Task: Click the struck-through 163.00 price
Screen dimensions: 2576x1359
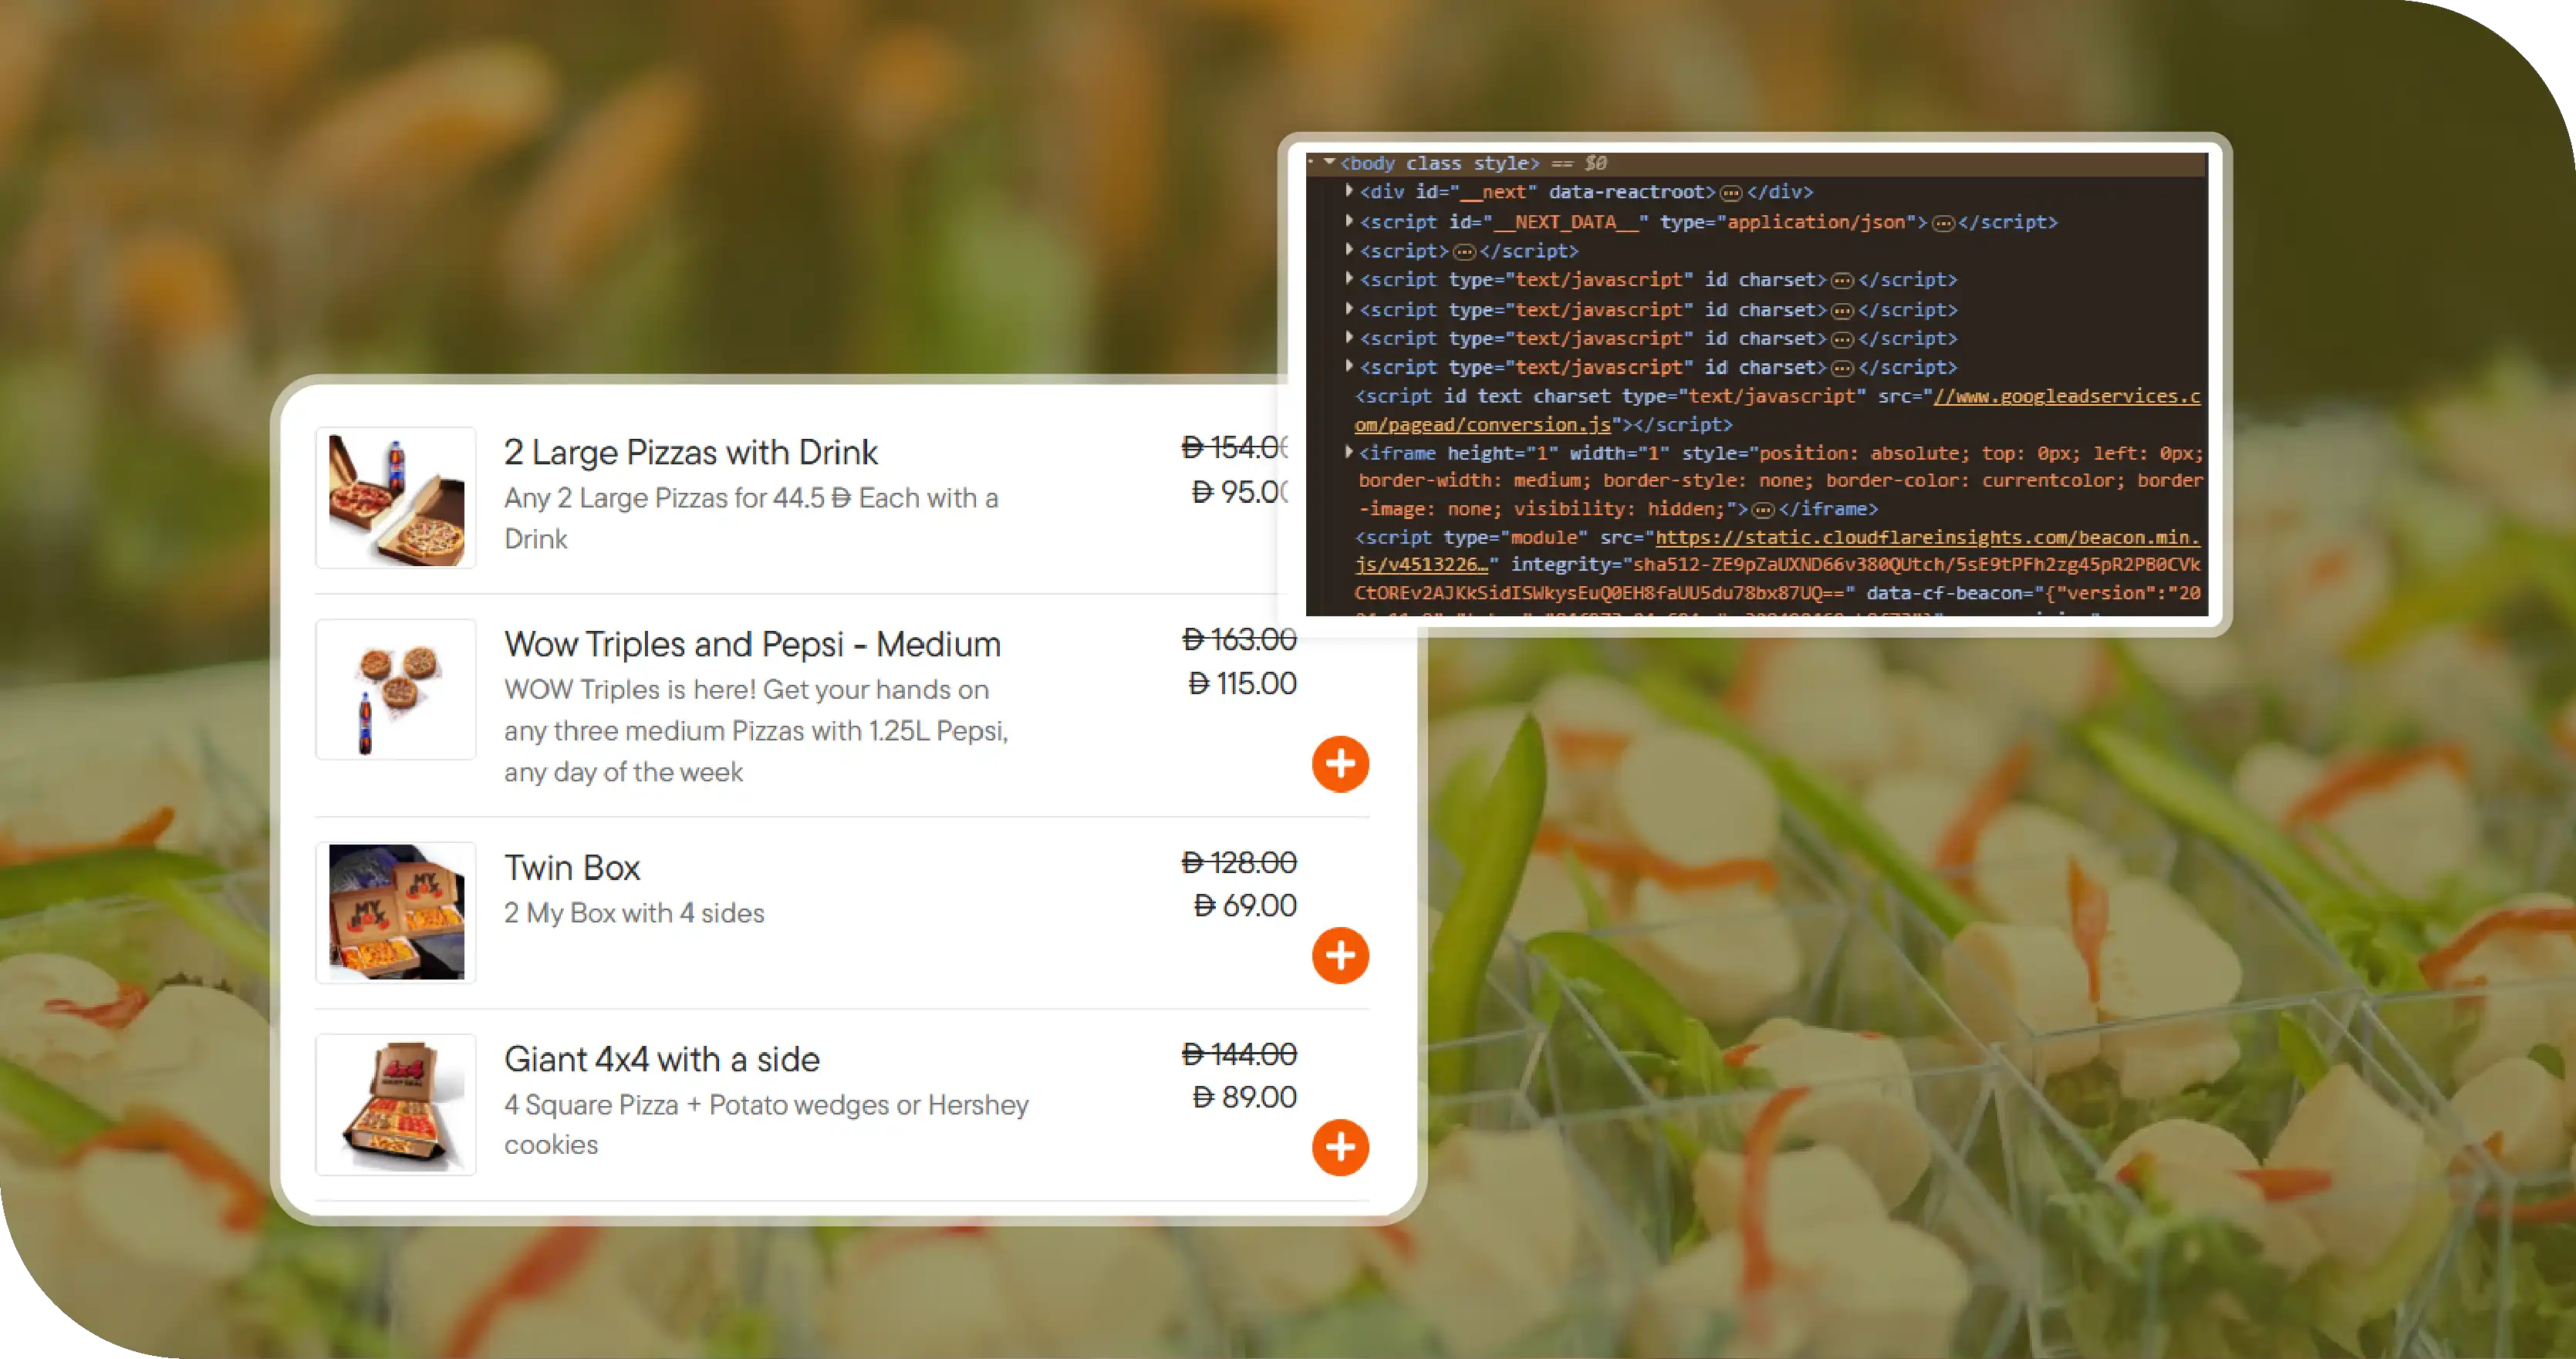Action: tap(1239, 639)
